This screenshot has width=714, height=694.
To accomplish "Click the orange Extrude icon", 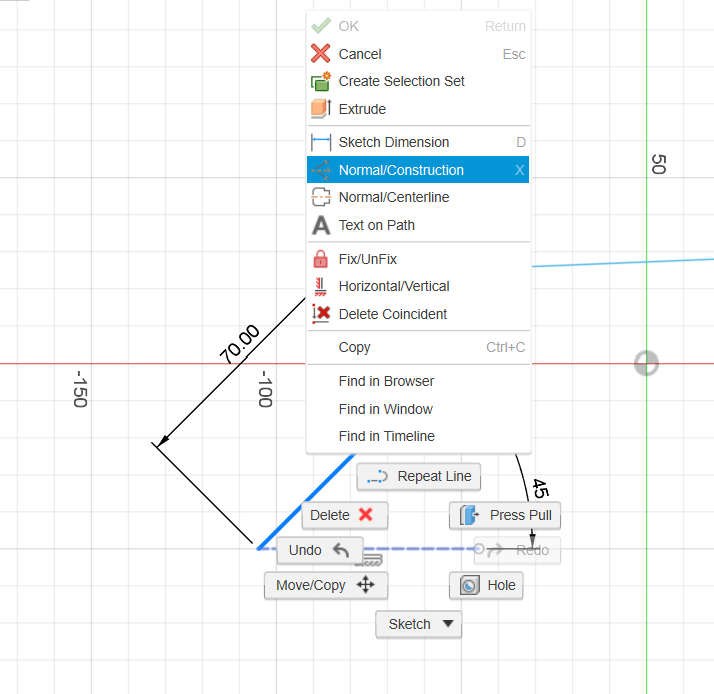I will click(321, 109).
